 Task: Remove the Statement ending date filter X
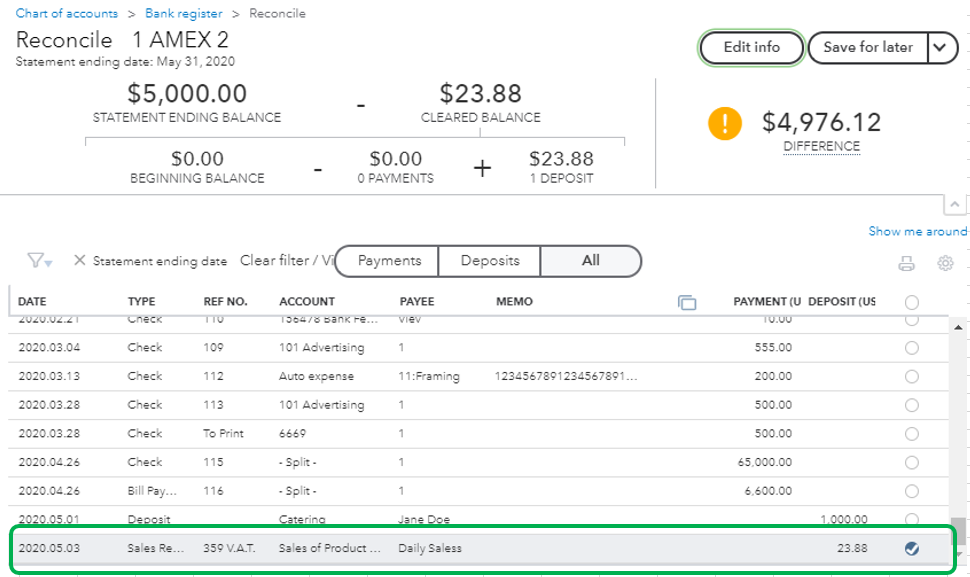point(80,260)
